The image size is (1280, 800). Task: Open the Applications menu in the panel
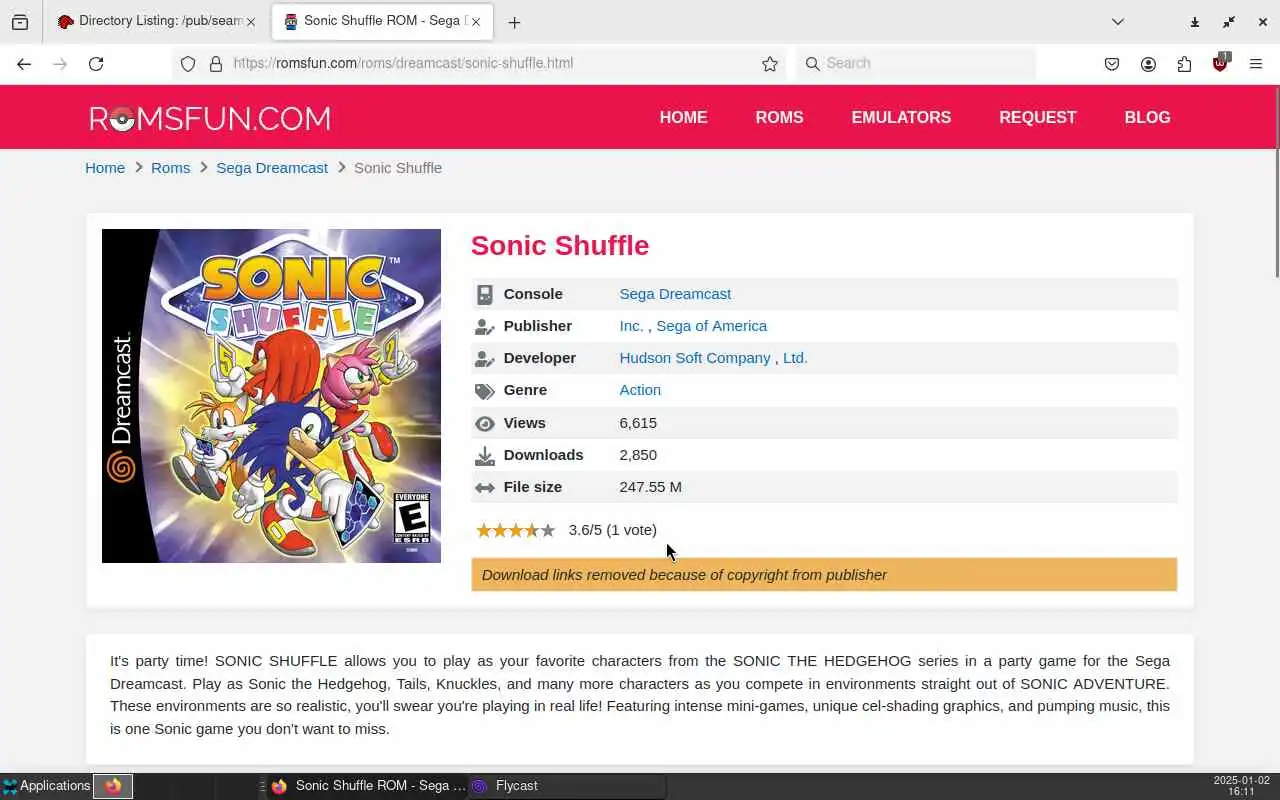point(46,786)
